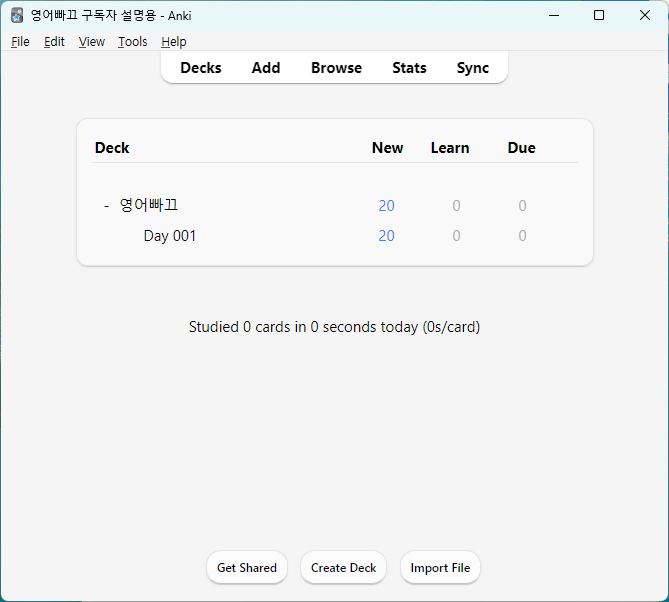Select the 영어빠끄 parent deck
This screenshot has width=669, height=602.
tap(148, 205)
